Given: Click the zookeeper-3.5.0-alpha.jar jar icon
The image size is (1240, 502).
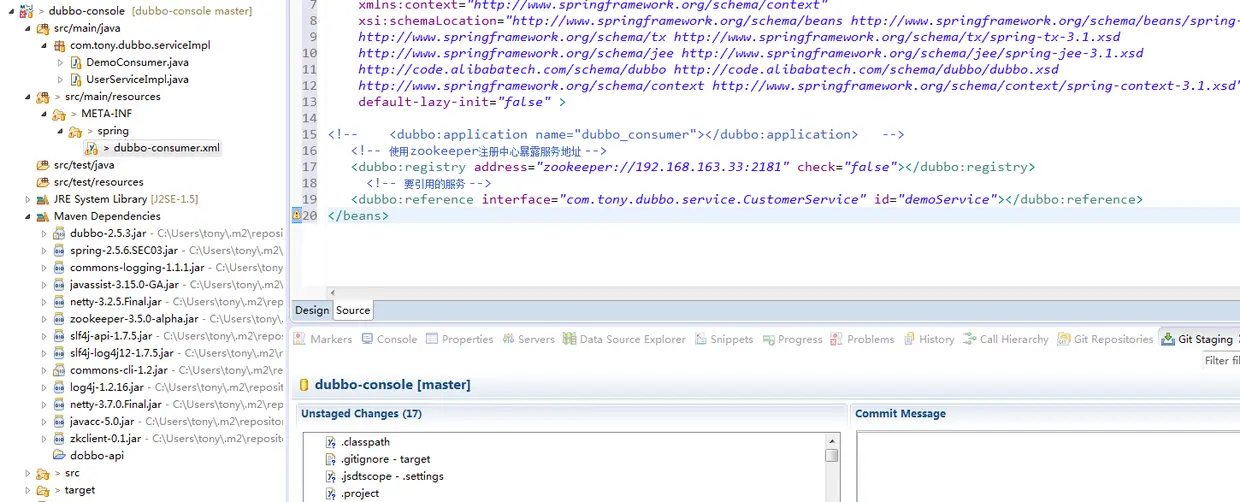Looking at the screenshot, I should (x=60, y=319).
